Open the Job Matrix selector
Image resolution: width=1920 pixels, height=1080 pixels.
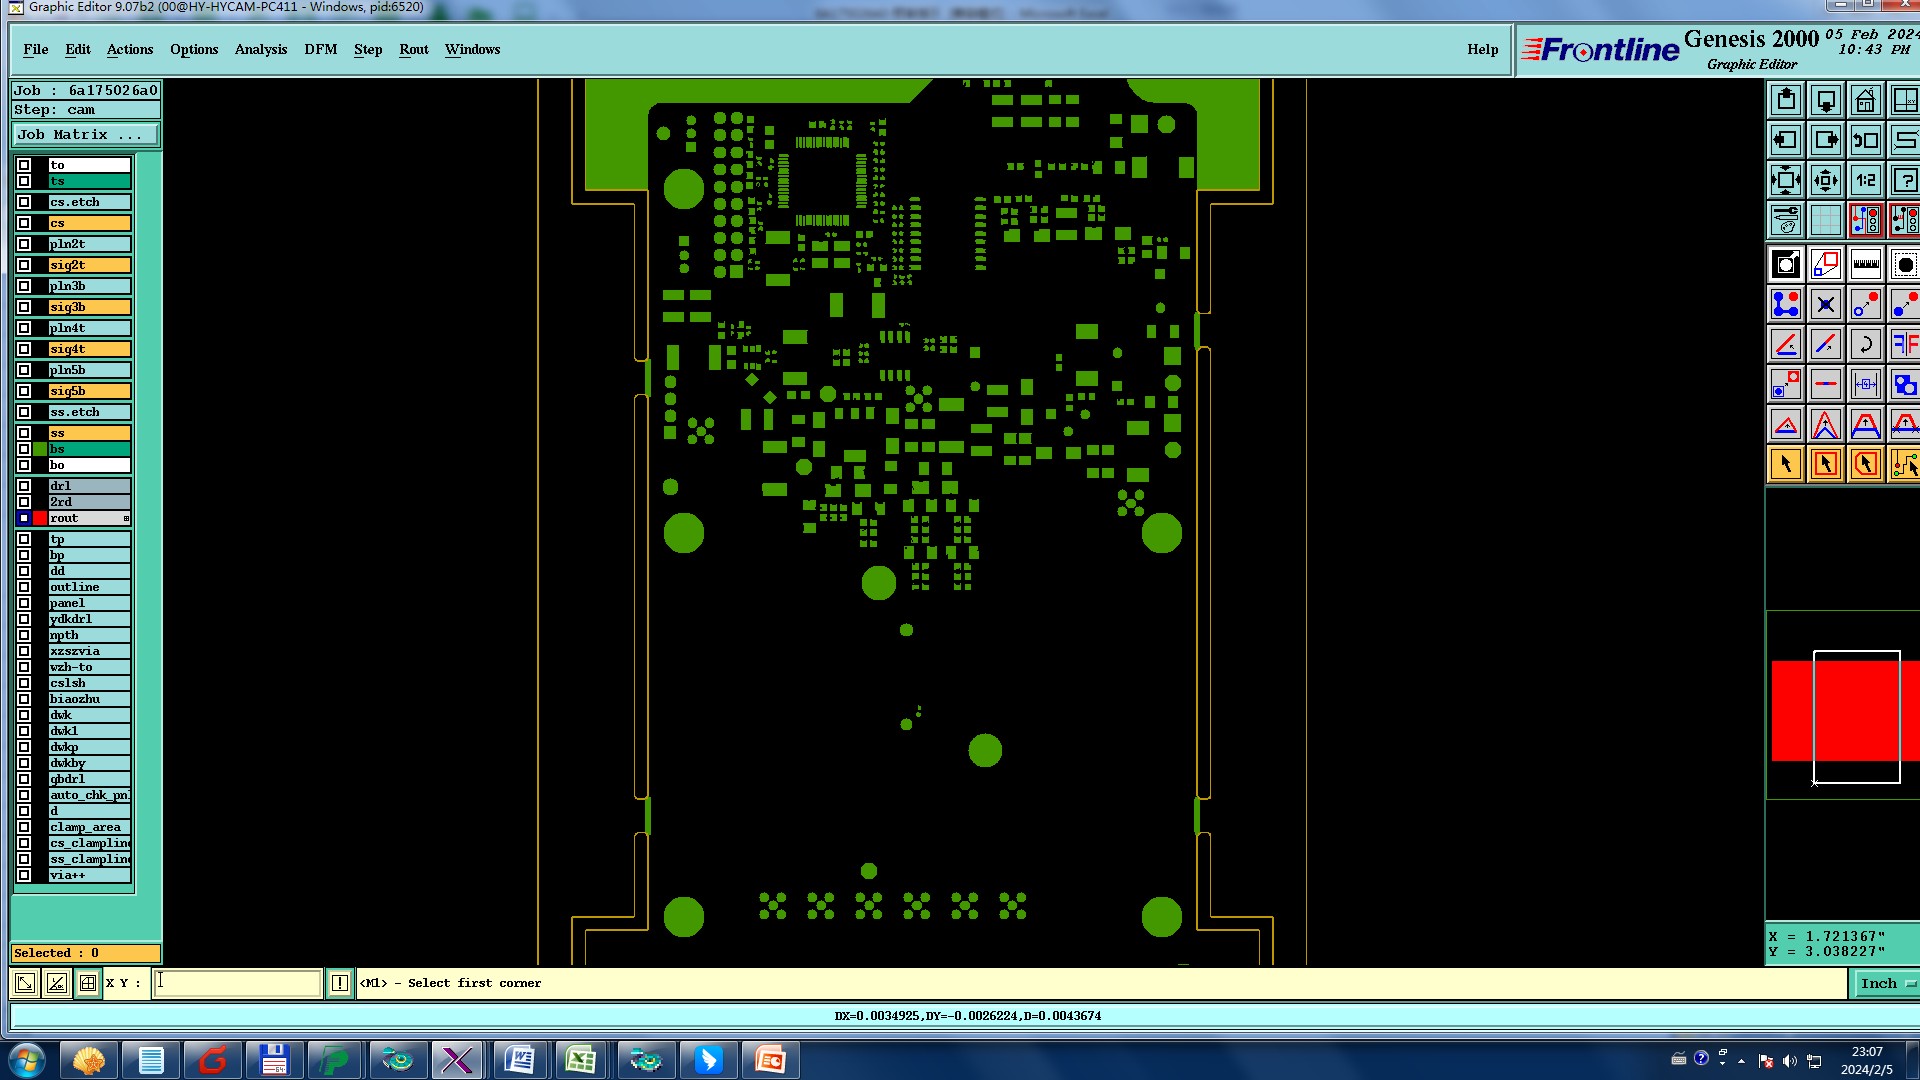[85, 134]
